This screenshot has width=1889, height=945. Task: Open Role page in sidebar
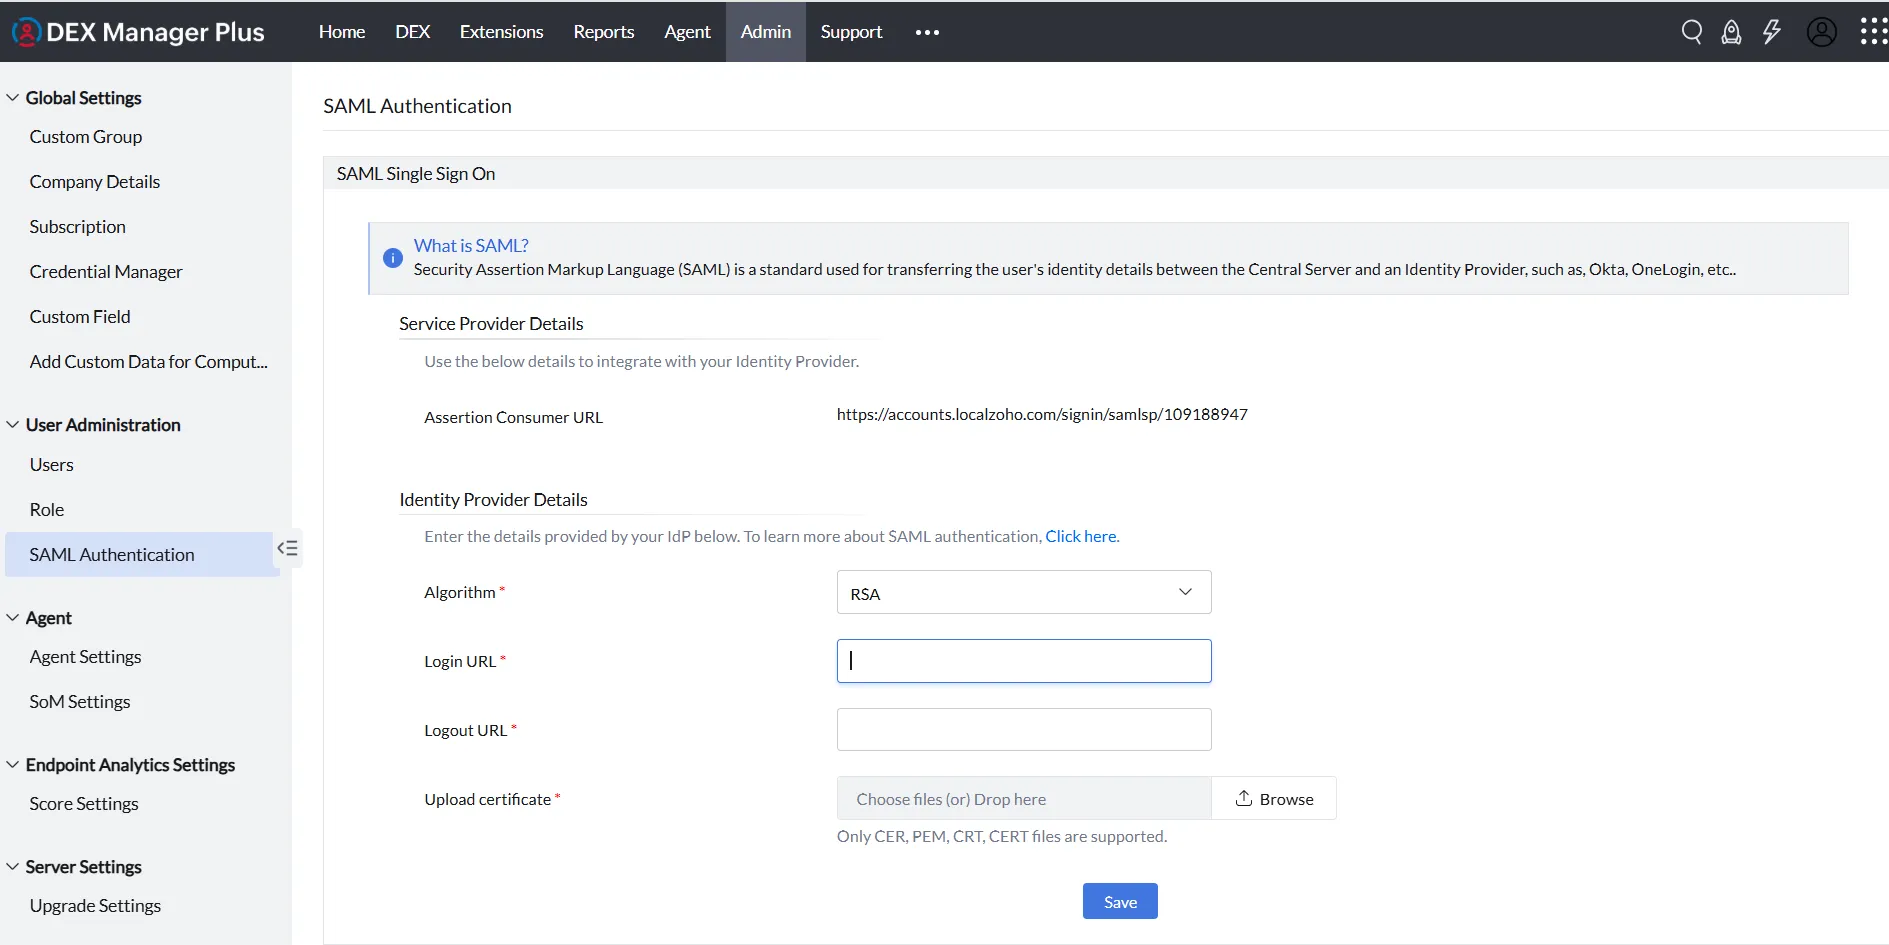pos(47,510)
